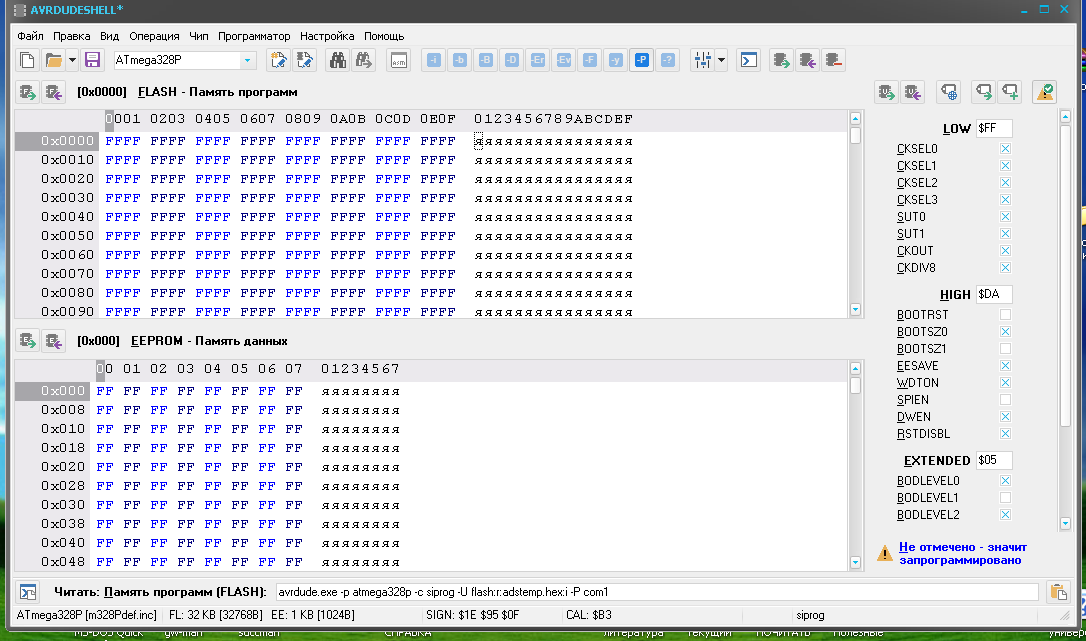
Task: Click the fuses panel scroll down arrow
Action: [1065, 524]
